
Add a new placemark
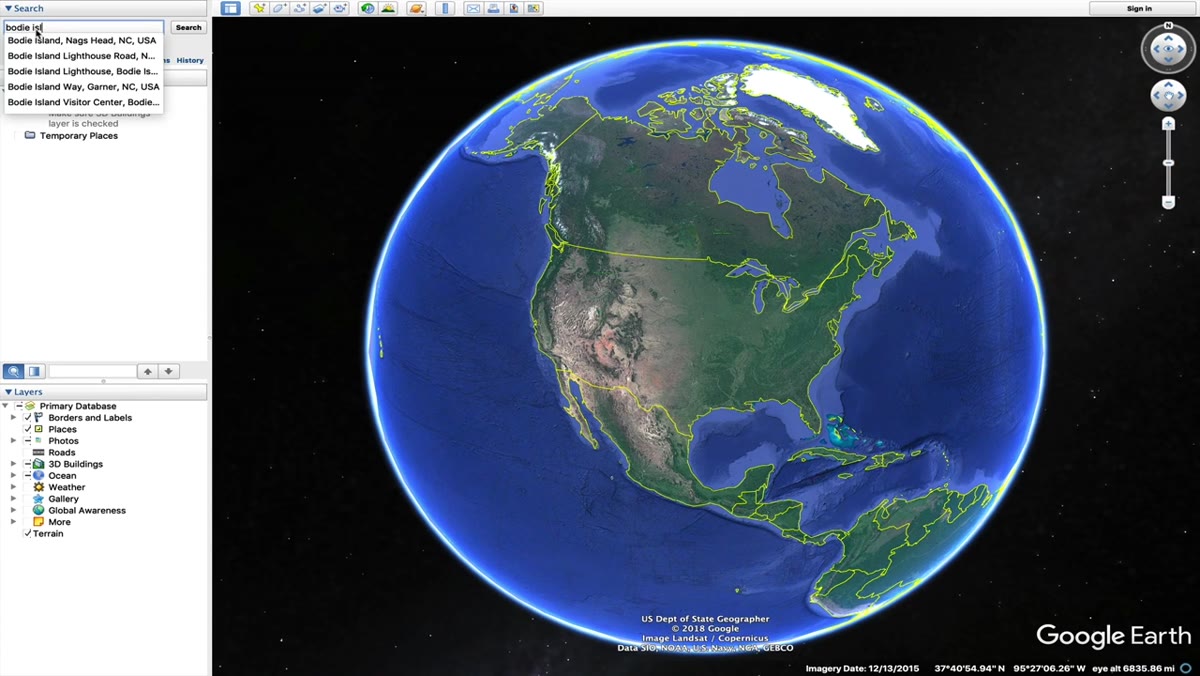259,8
